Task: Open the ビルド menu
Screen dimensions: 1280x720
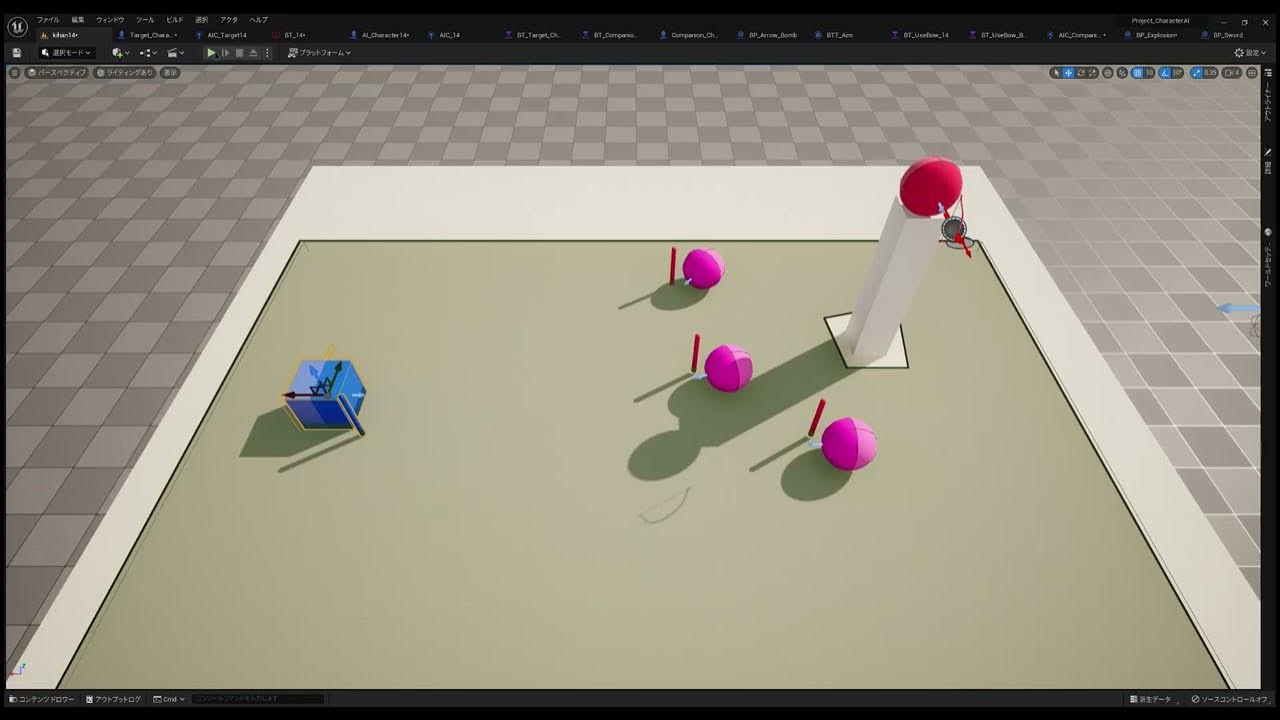Action: coord(175,20)
